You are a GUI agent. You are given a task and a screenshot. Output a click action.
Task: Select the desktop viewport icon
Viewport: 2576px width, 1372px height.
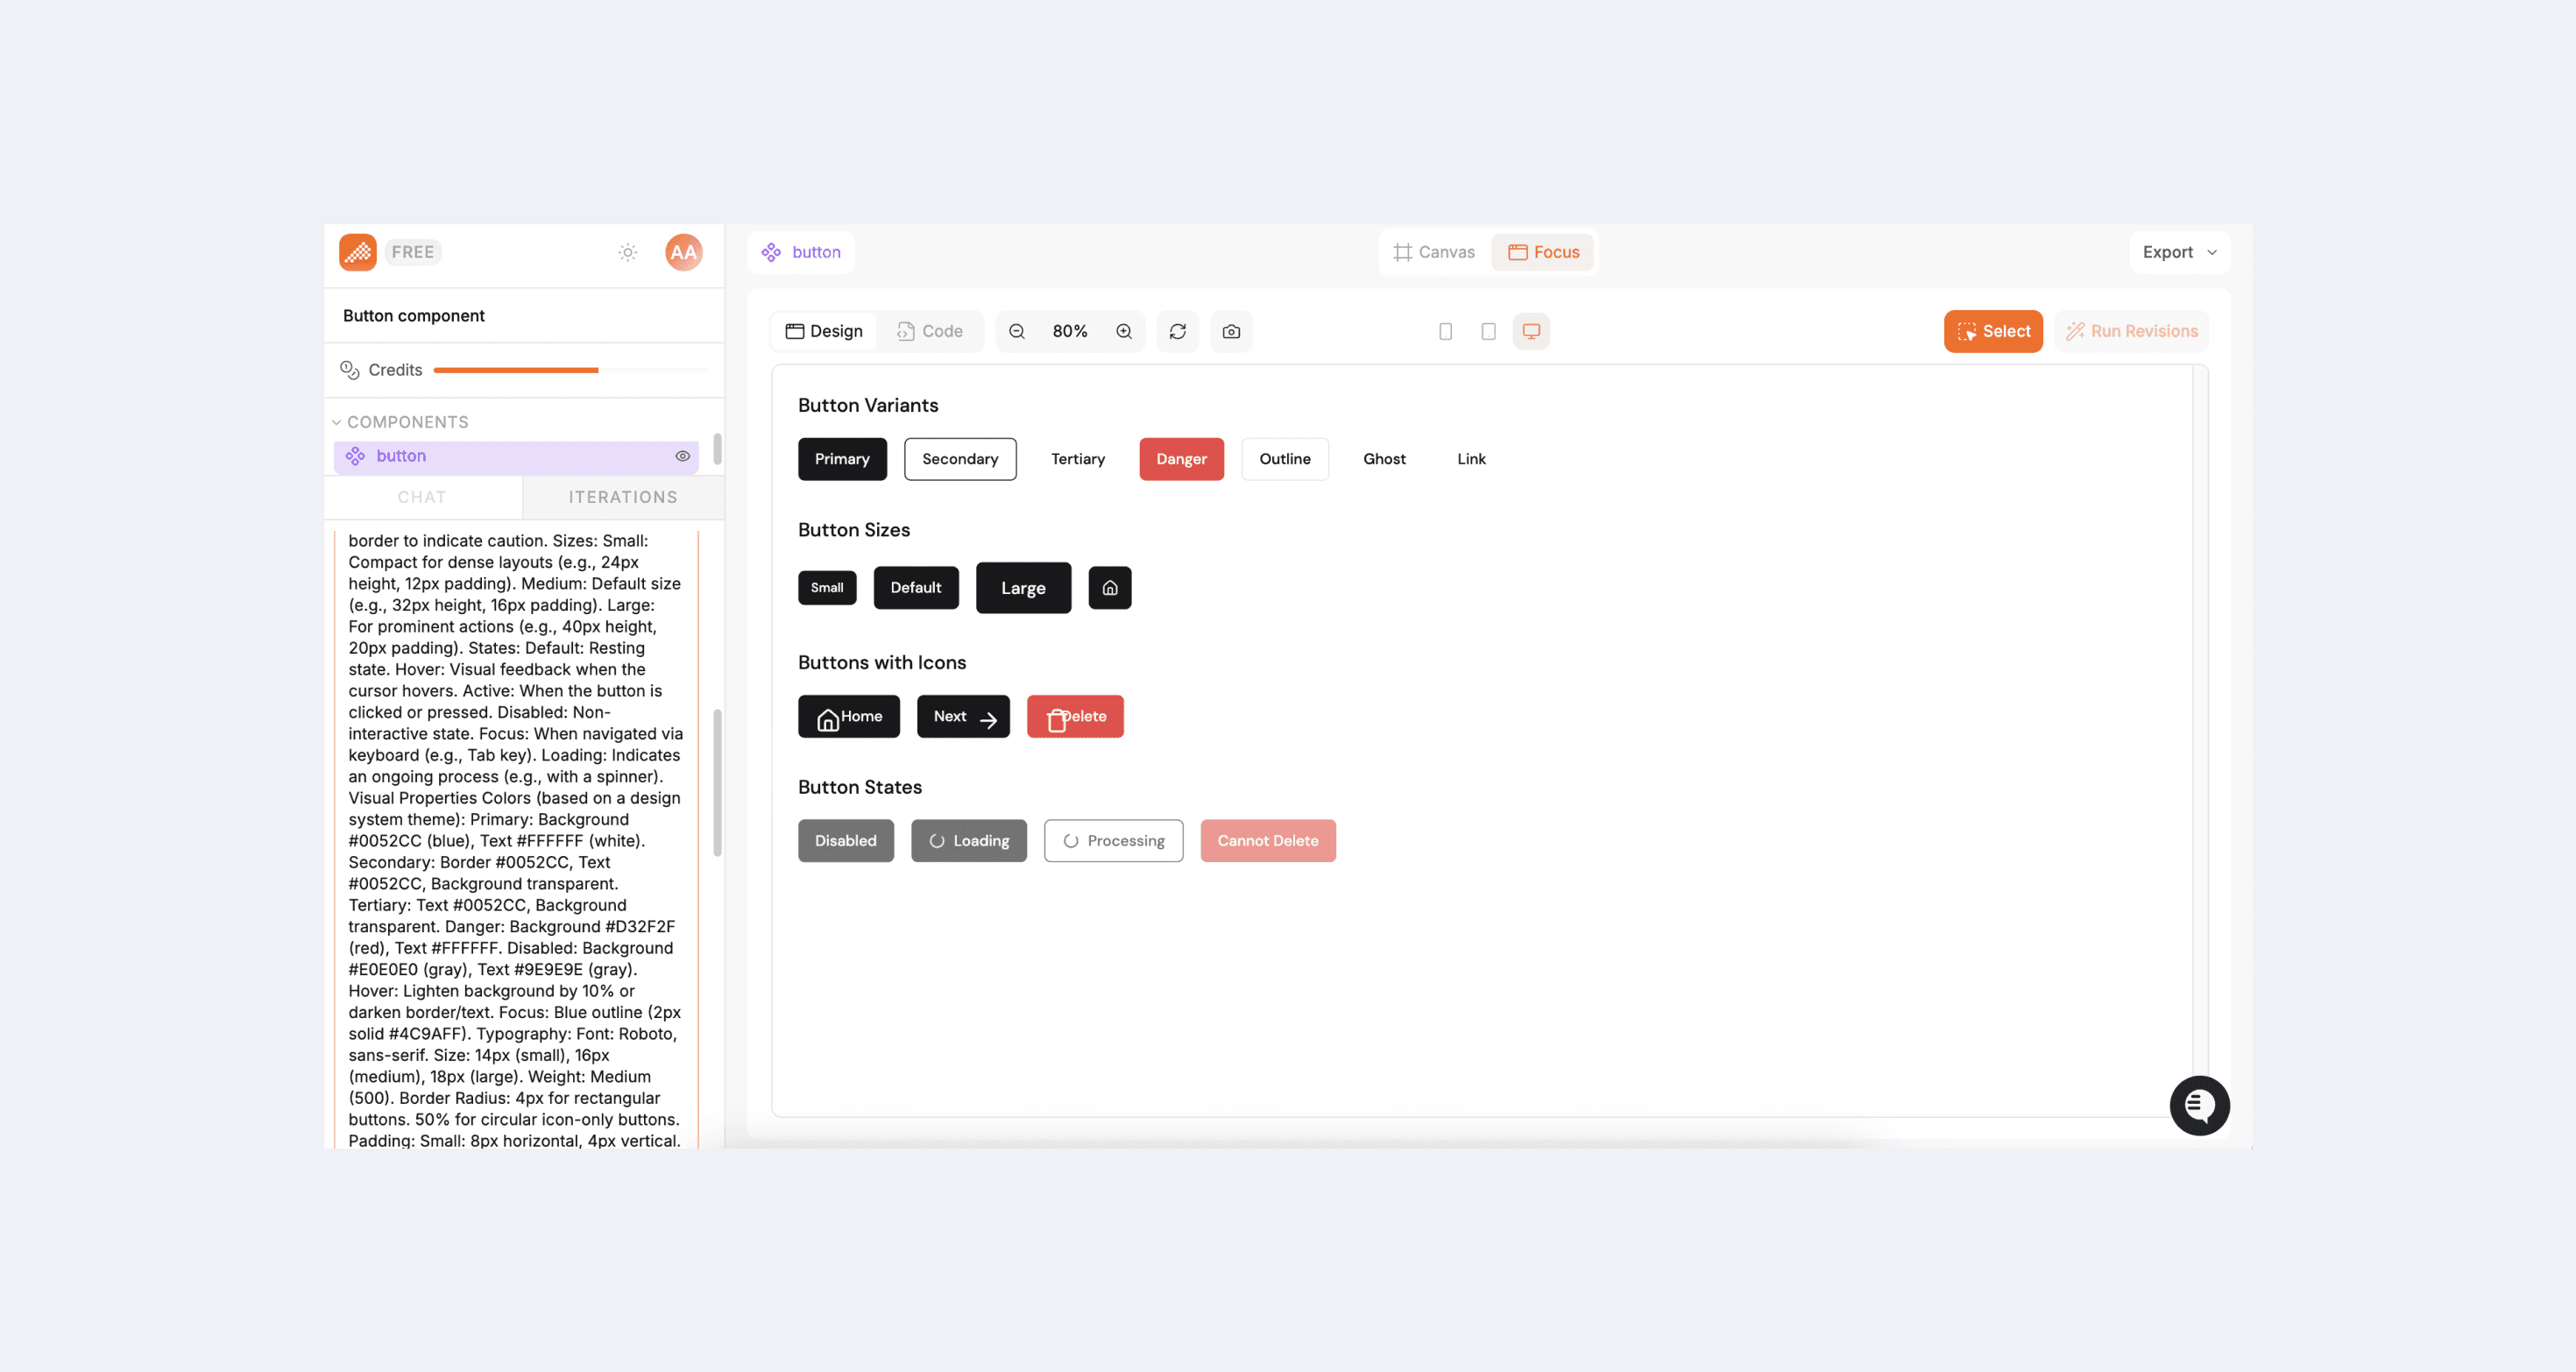1531,331
